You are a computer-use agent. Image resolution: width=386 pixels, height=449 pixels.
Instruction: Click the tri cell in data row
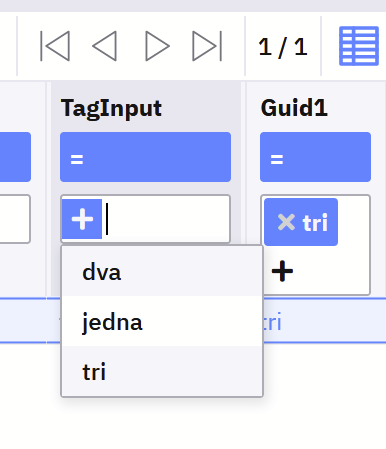[272, 322]
